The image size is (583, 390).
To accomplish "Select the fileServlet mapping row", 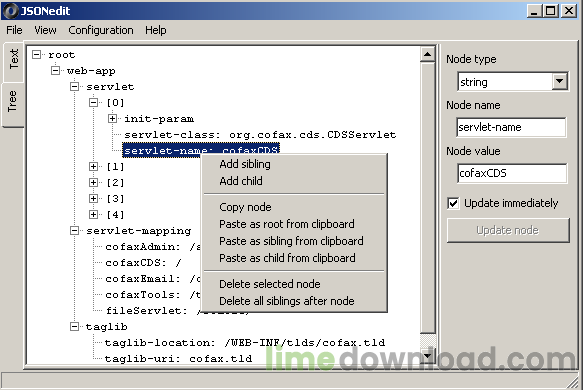I will tap(153, 311).
